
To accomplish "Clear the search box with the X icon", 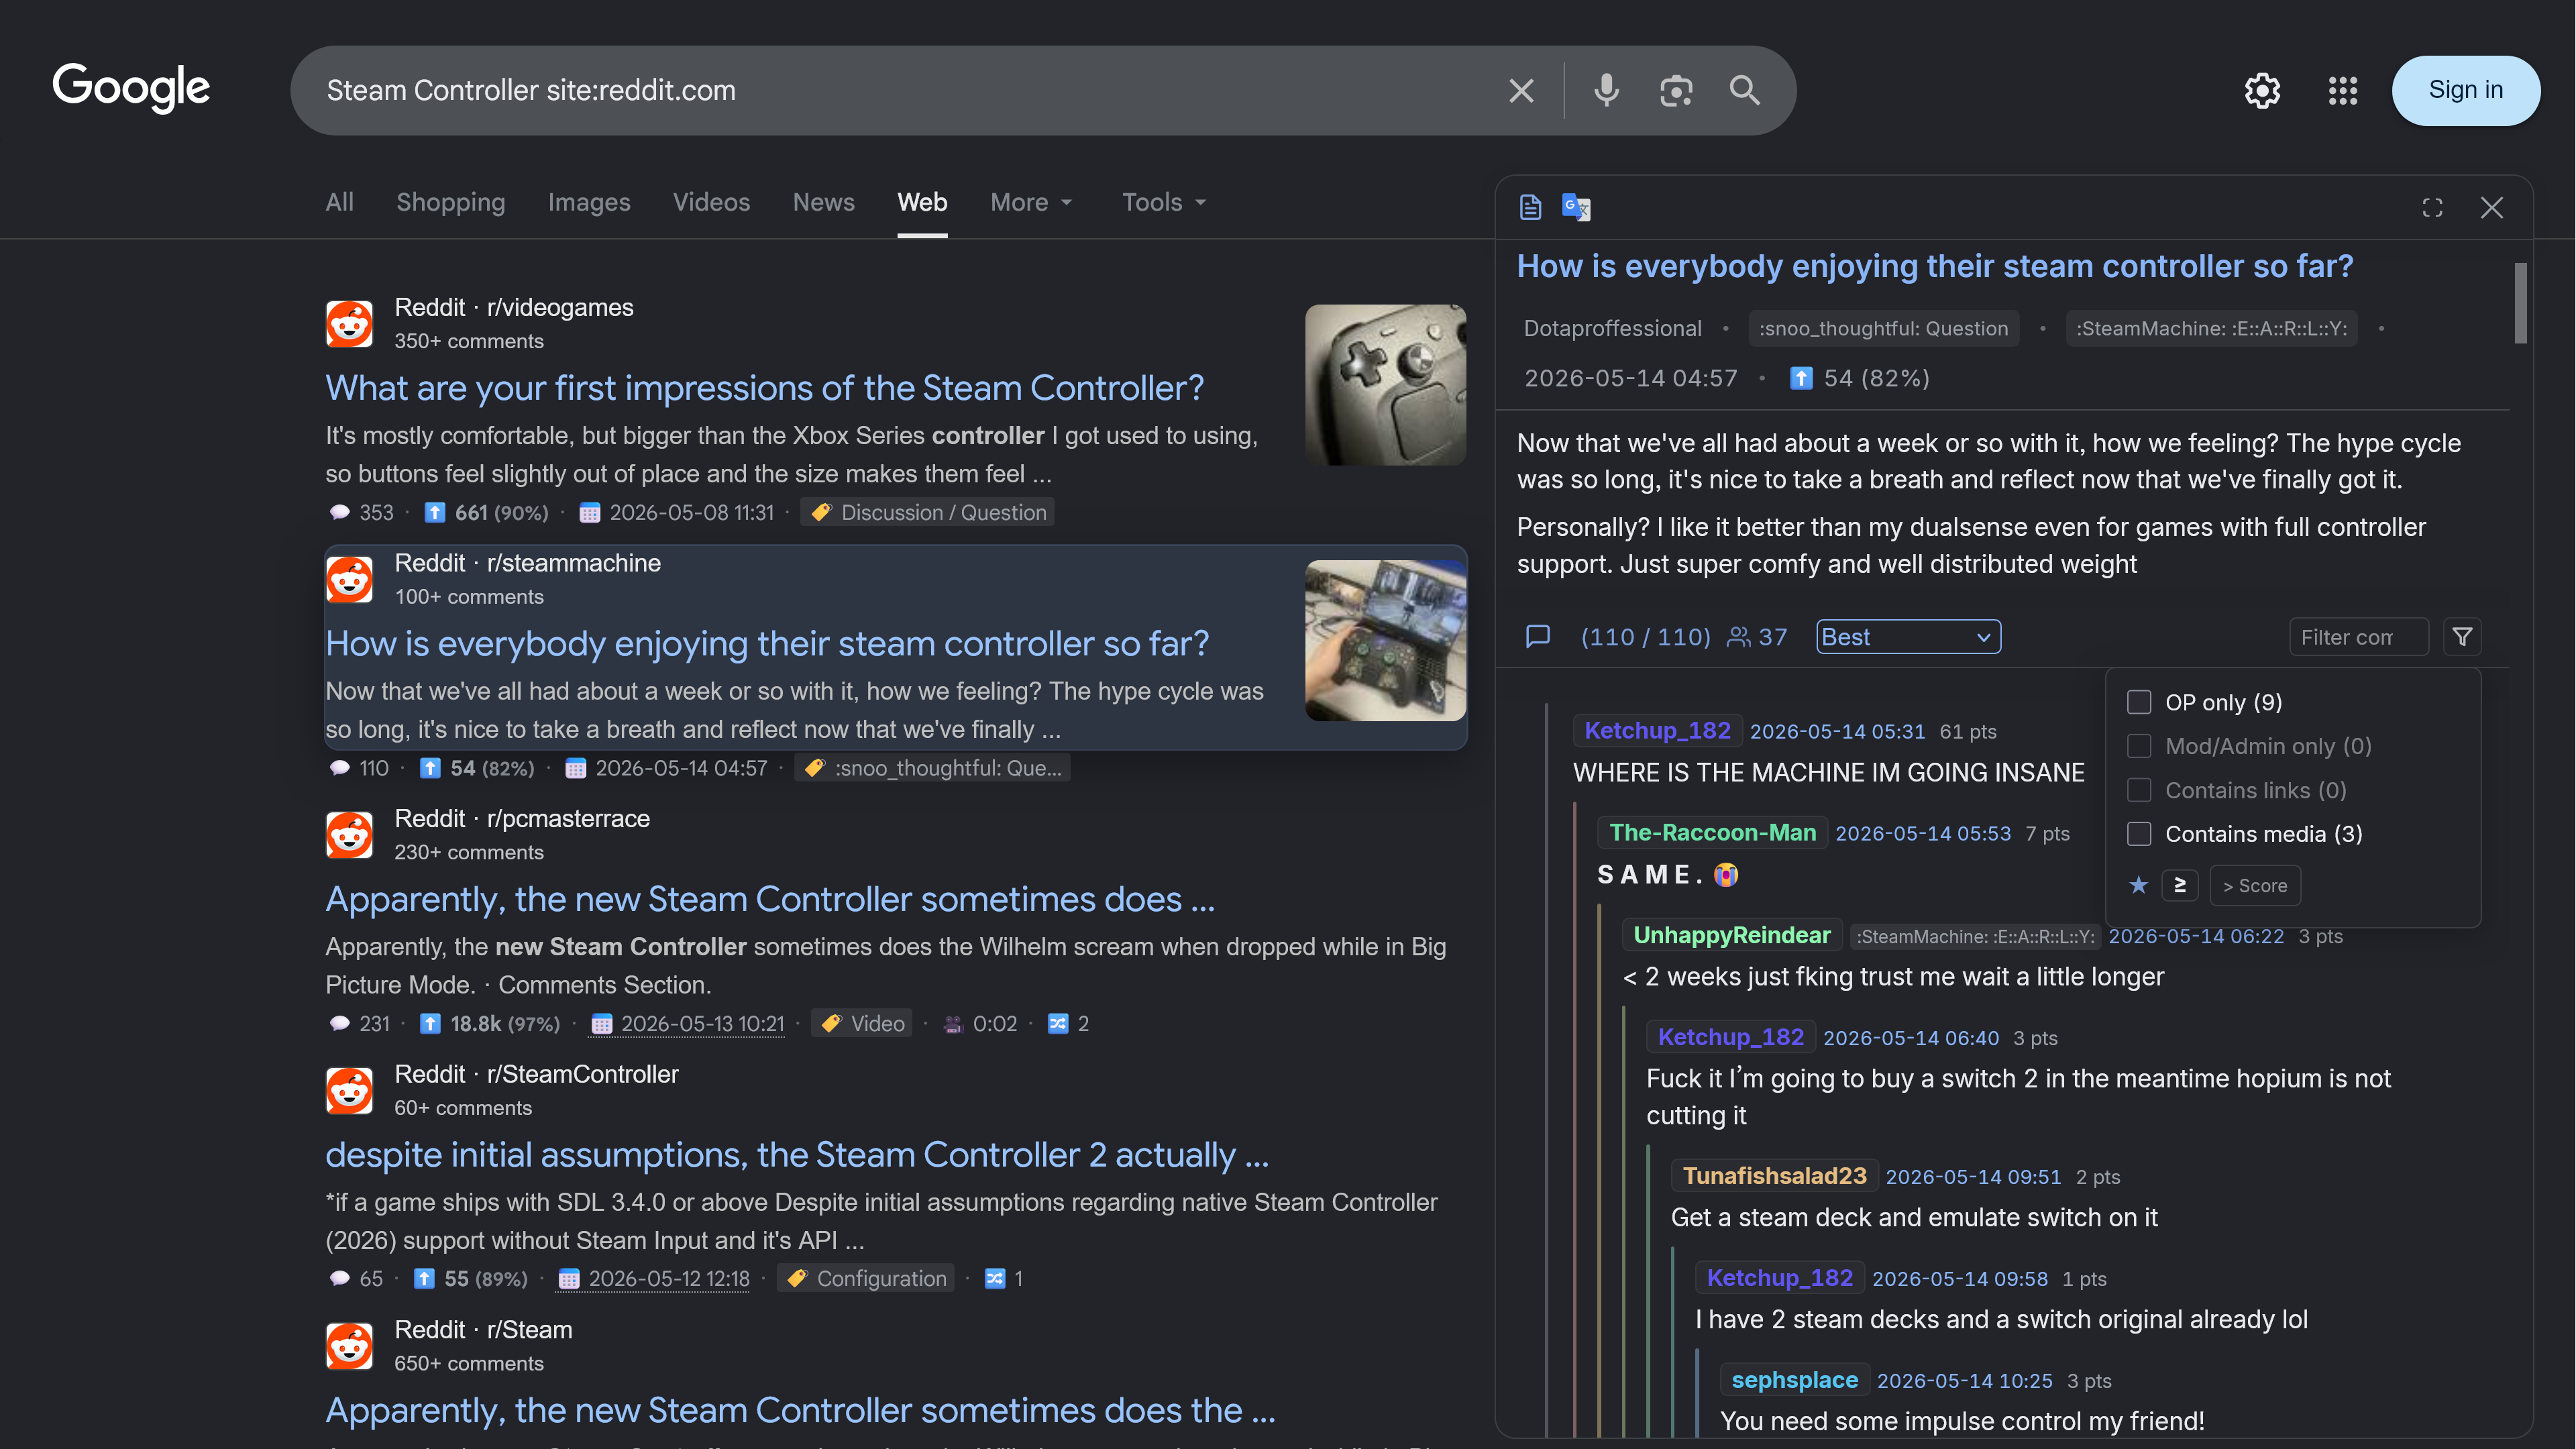I will point(1521,91).
